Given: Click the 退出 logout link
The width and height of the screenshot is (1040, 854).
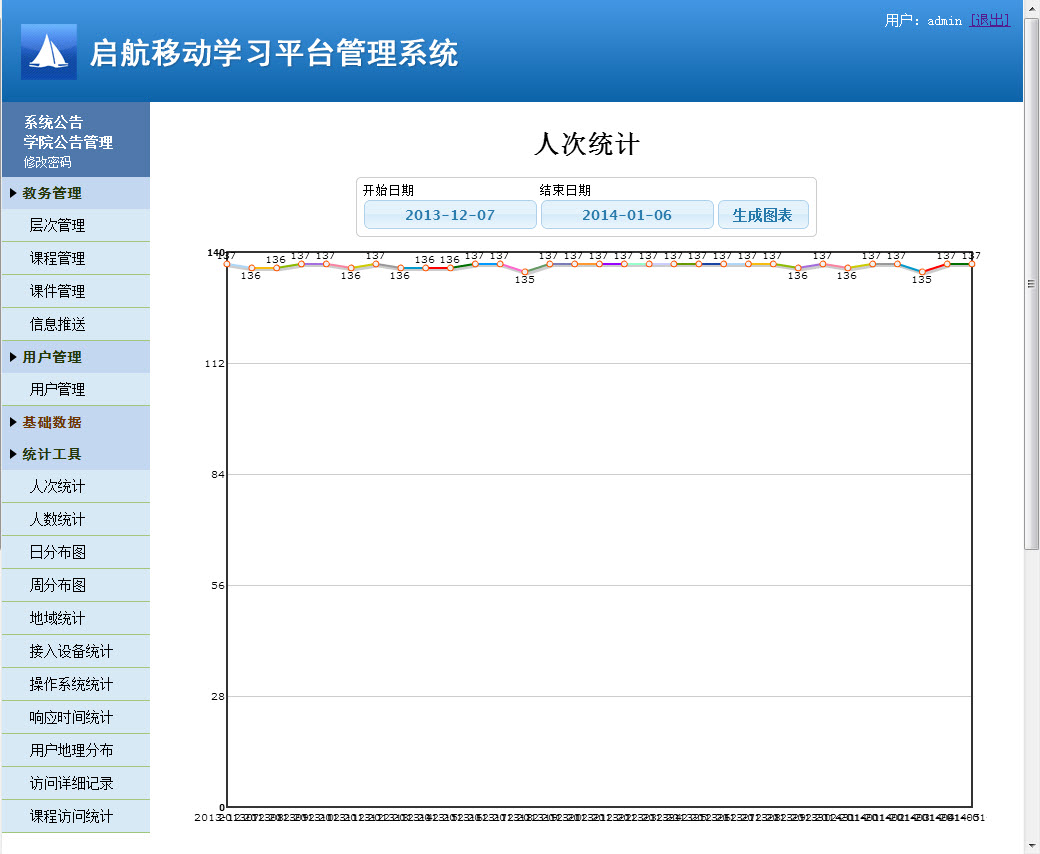Looking at the screenshot, I should click(x=989, y=20).
